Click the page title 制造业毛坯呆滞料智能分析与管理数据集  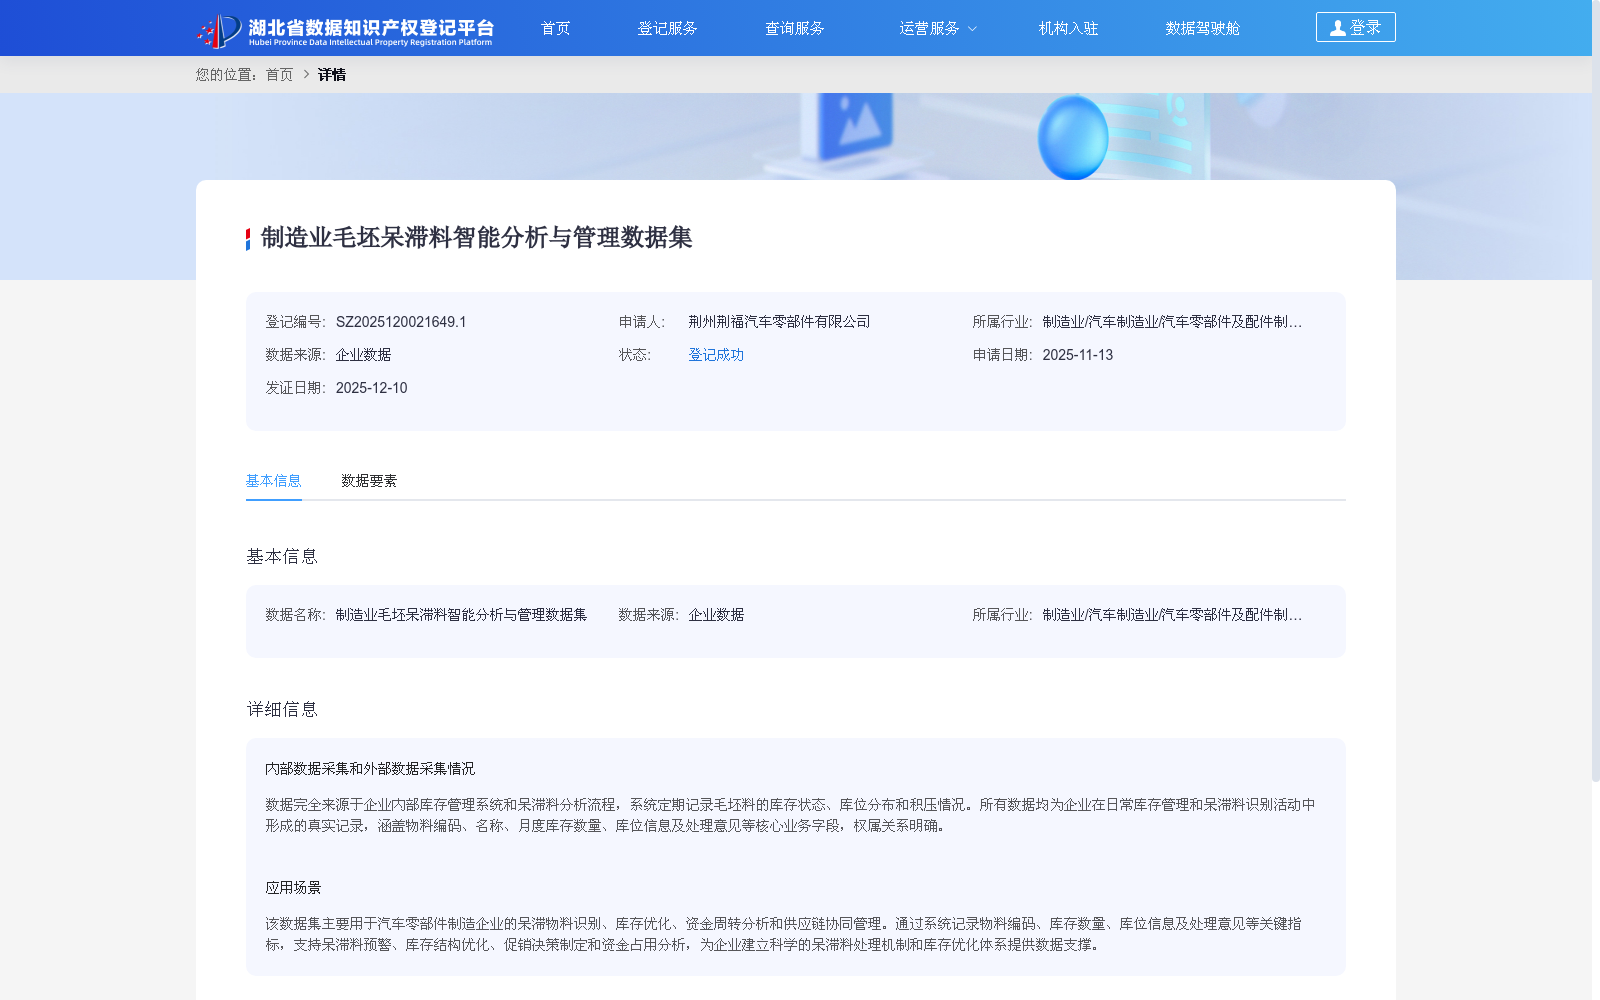tap(476, 238)
